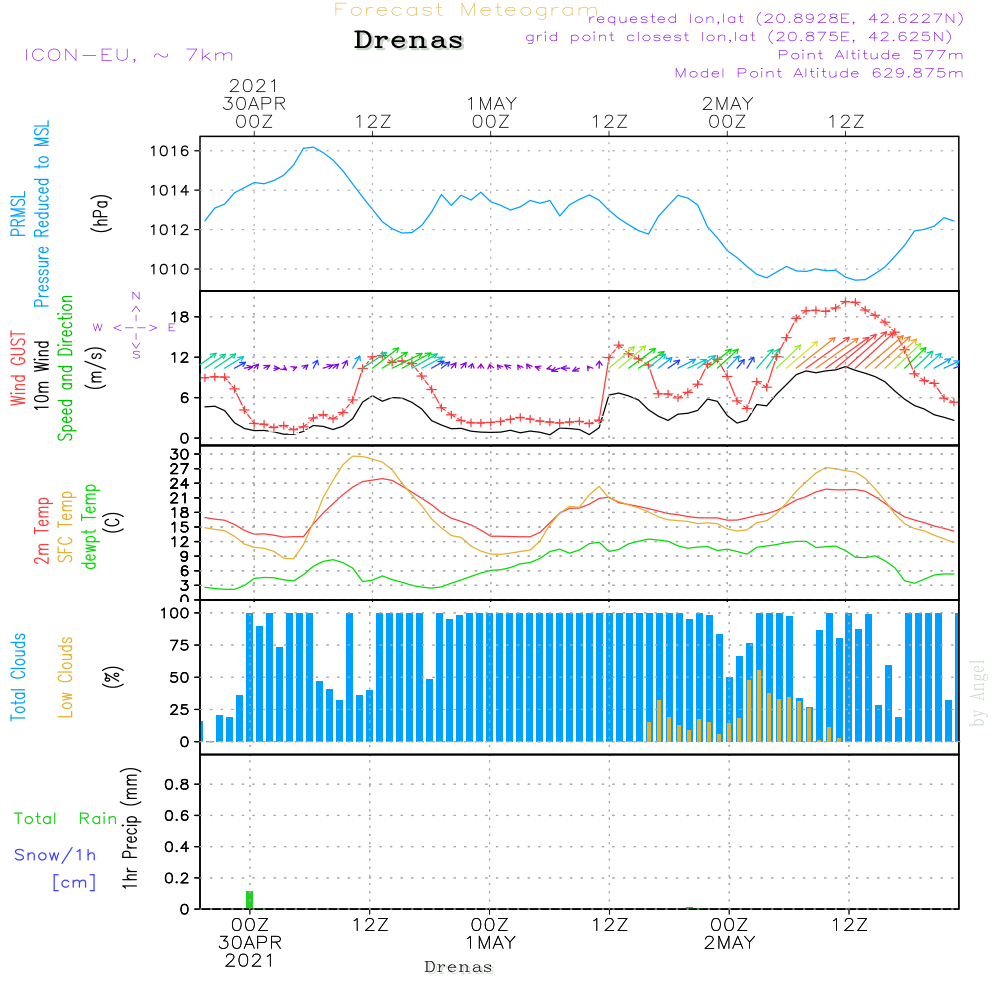Select the "Pressure Reduced to MSL" label

coord(41,214)
